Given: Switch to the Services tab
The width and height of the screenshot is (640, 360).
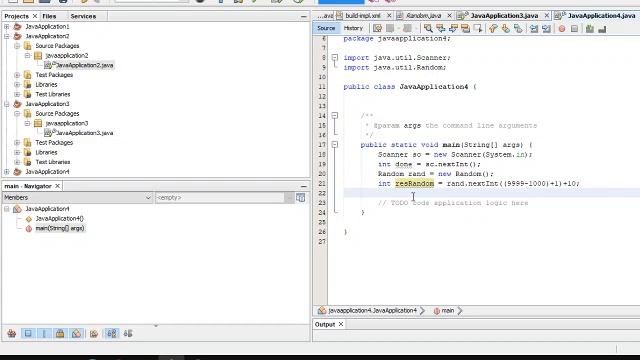Looking at the screenshot, I should pos(83,16).
